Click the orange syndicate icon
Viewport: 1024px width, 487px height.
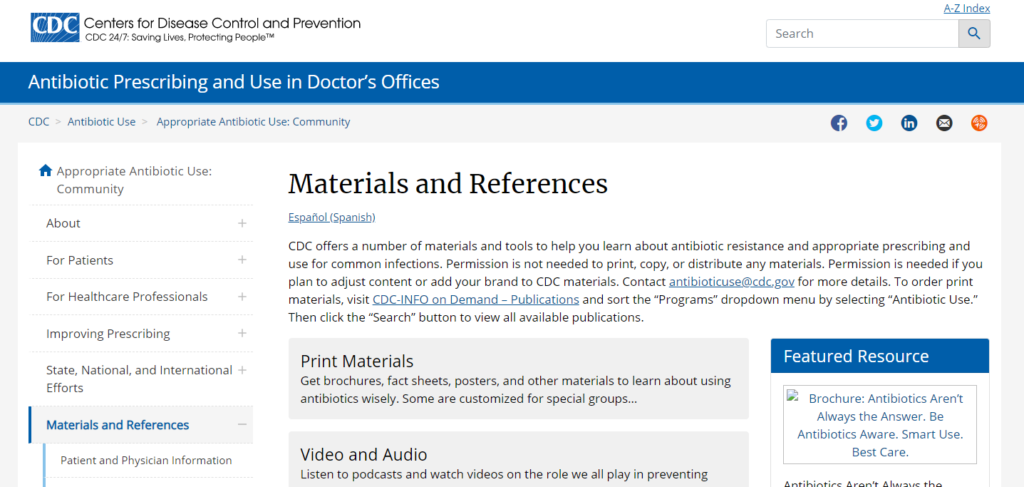coord(979,123)
